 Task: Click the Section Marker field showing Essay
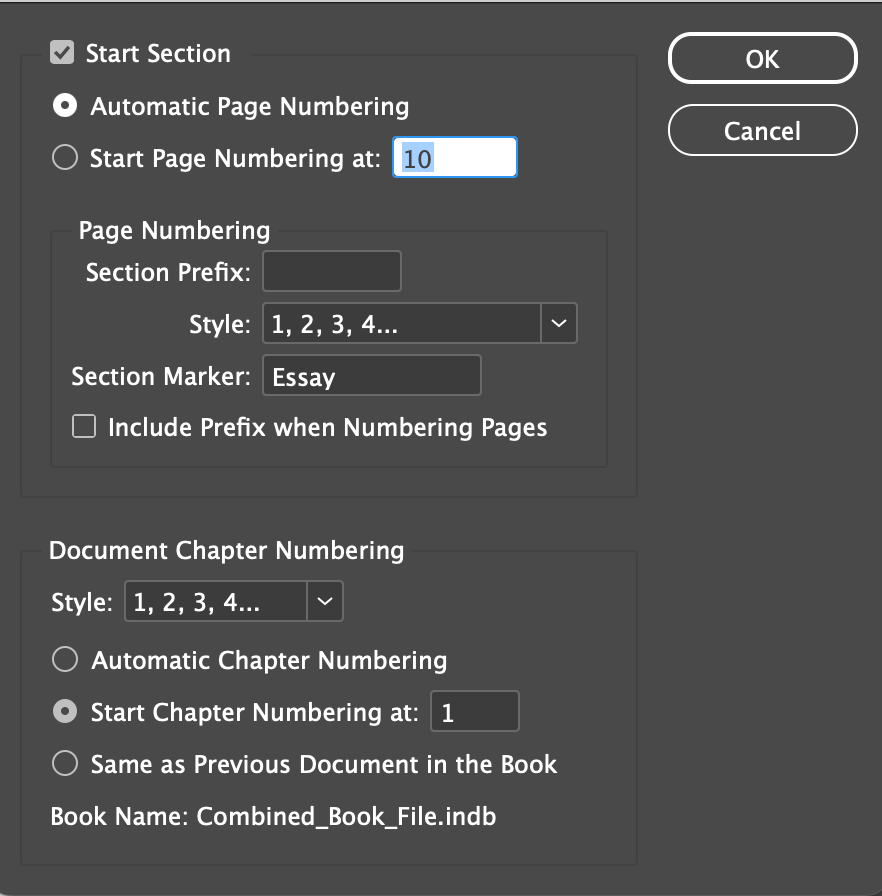(371, 375)
